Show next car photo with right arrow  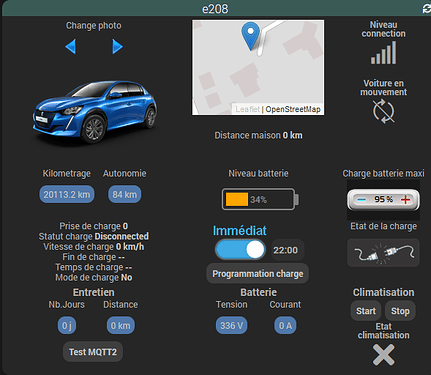coord(117,46)
